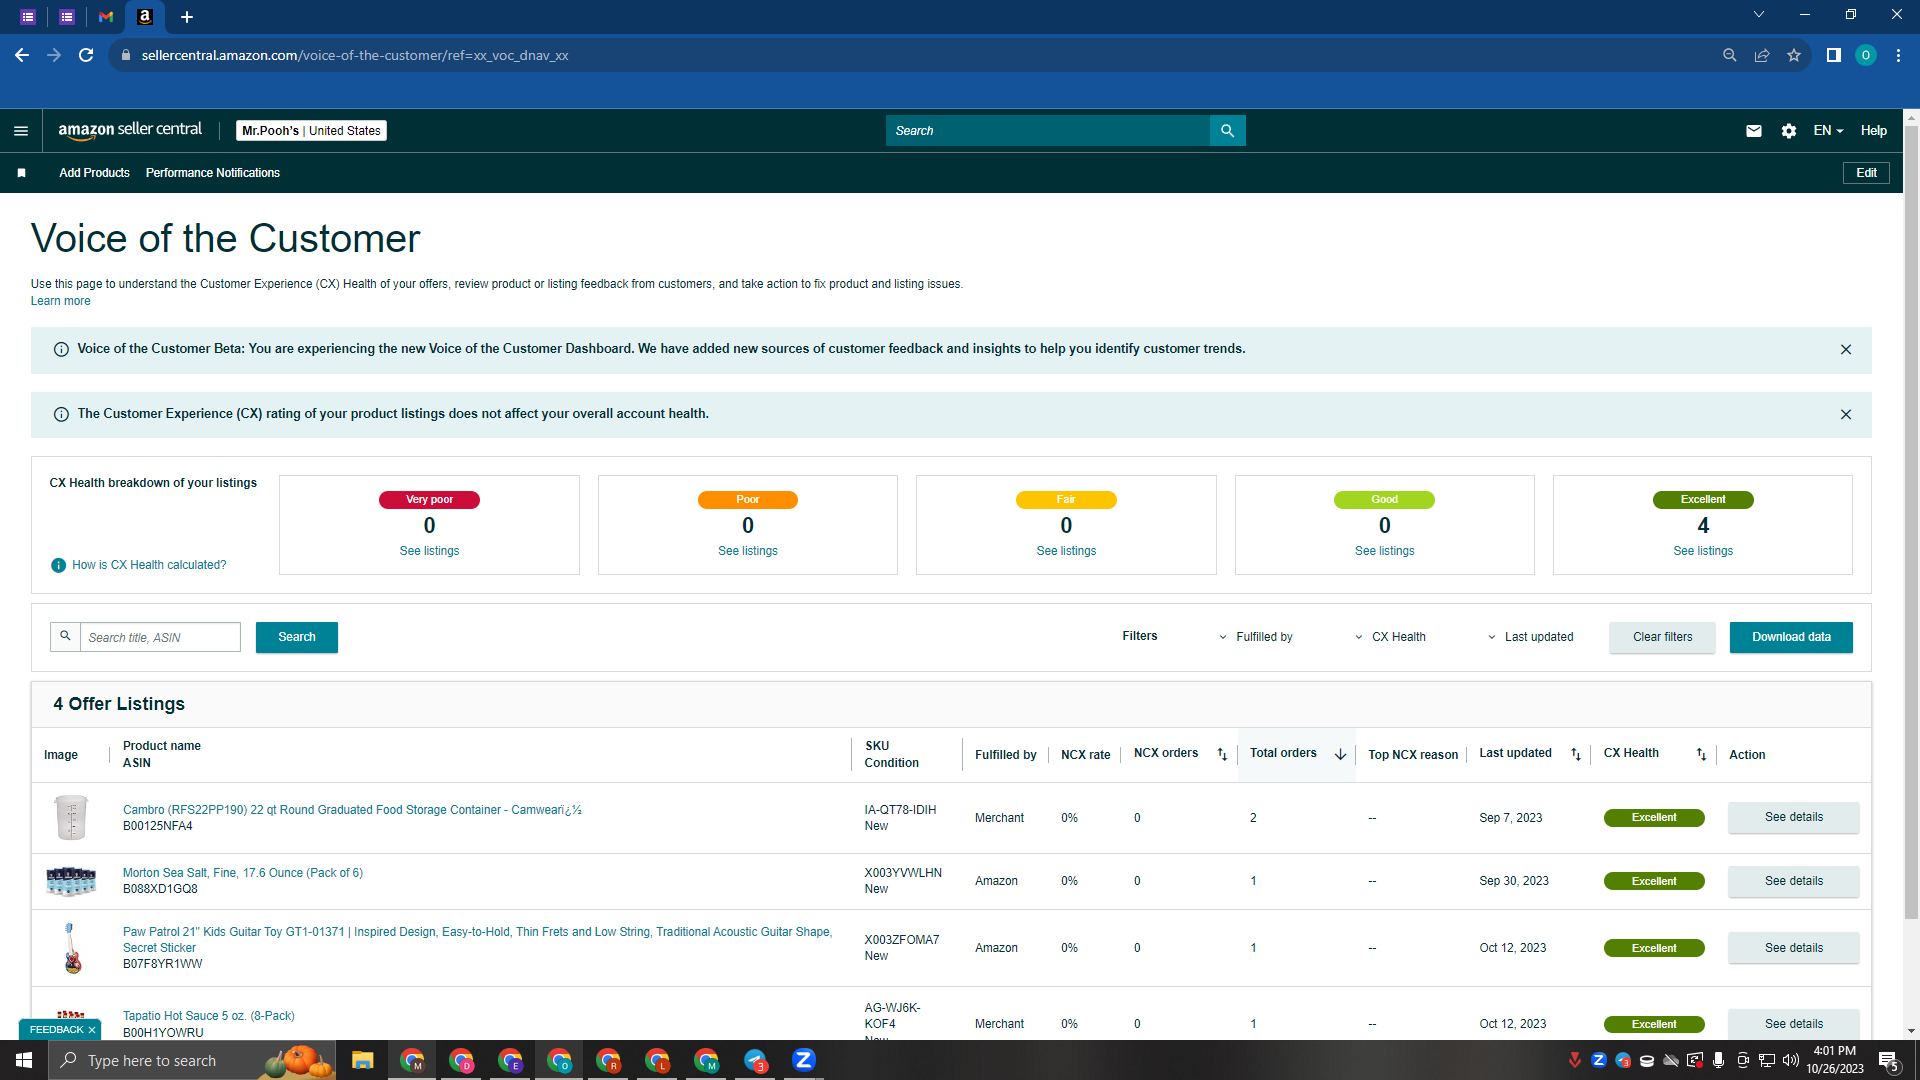Sort by CX Health column arrows

[x=1701, y=754]
